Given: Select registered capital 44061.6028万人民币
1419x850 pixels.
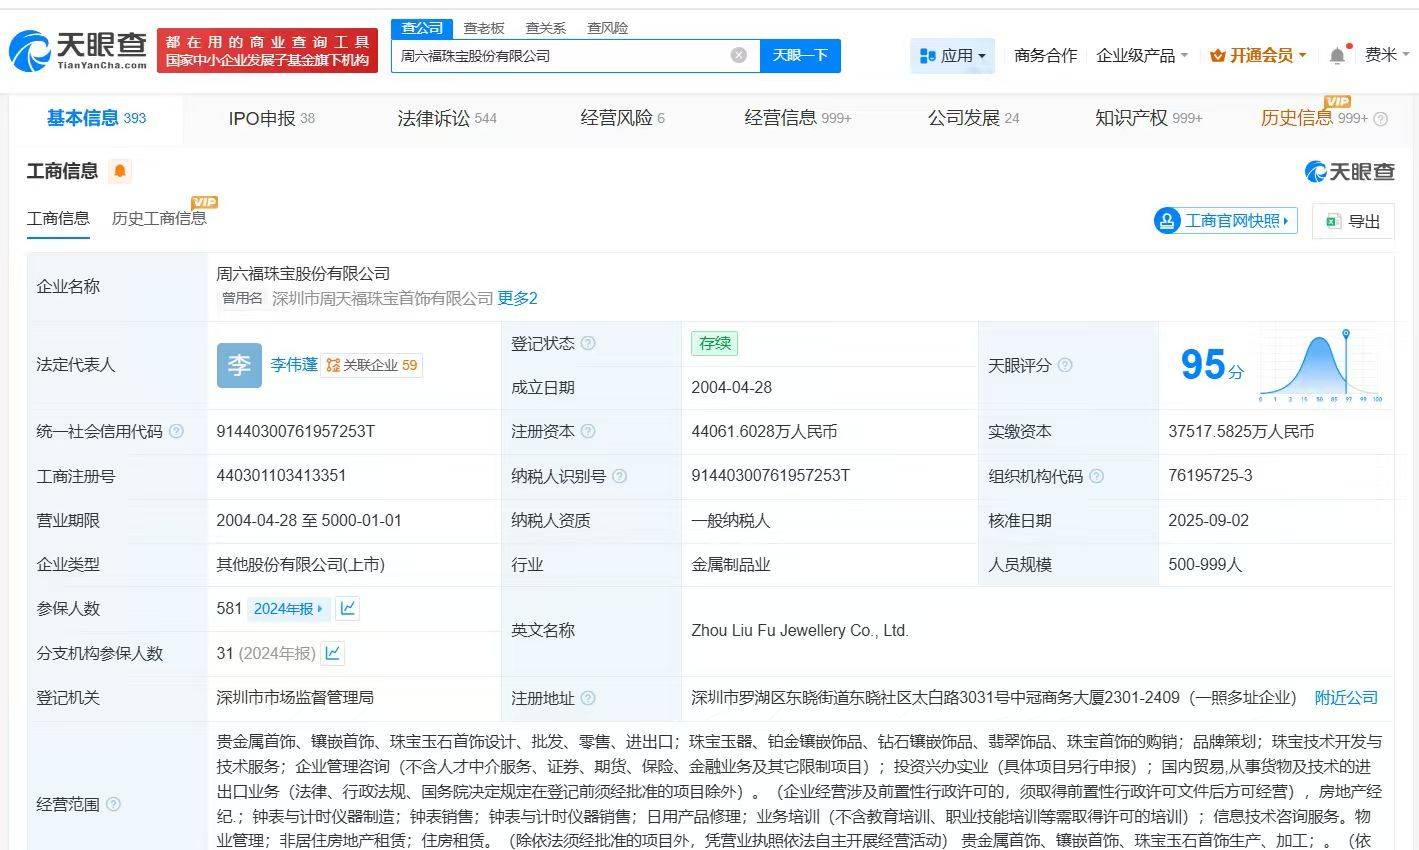Looking at the screenshot, I should point(764,432).
